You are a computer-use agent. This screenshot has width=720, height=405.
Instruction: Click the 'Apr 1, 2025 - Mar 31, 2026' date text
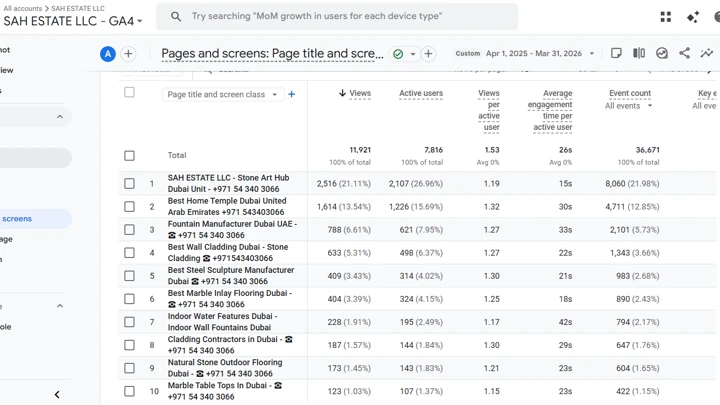tap(534, 53)
